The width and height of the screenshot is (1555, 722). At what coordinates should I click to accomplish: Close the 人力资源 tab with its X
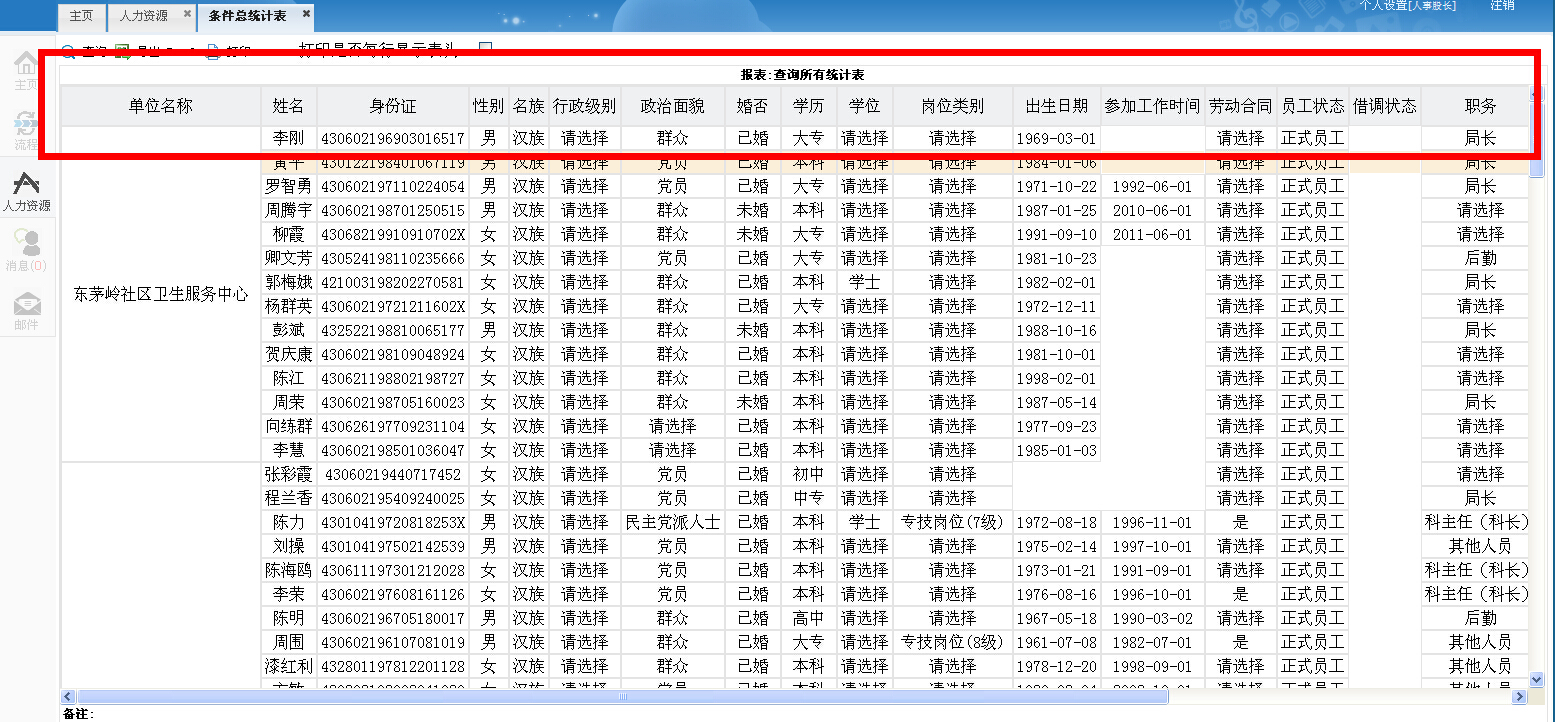(187, 15)
